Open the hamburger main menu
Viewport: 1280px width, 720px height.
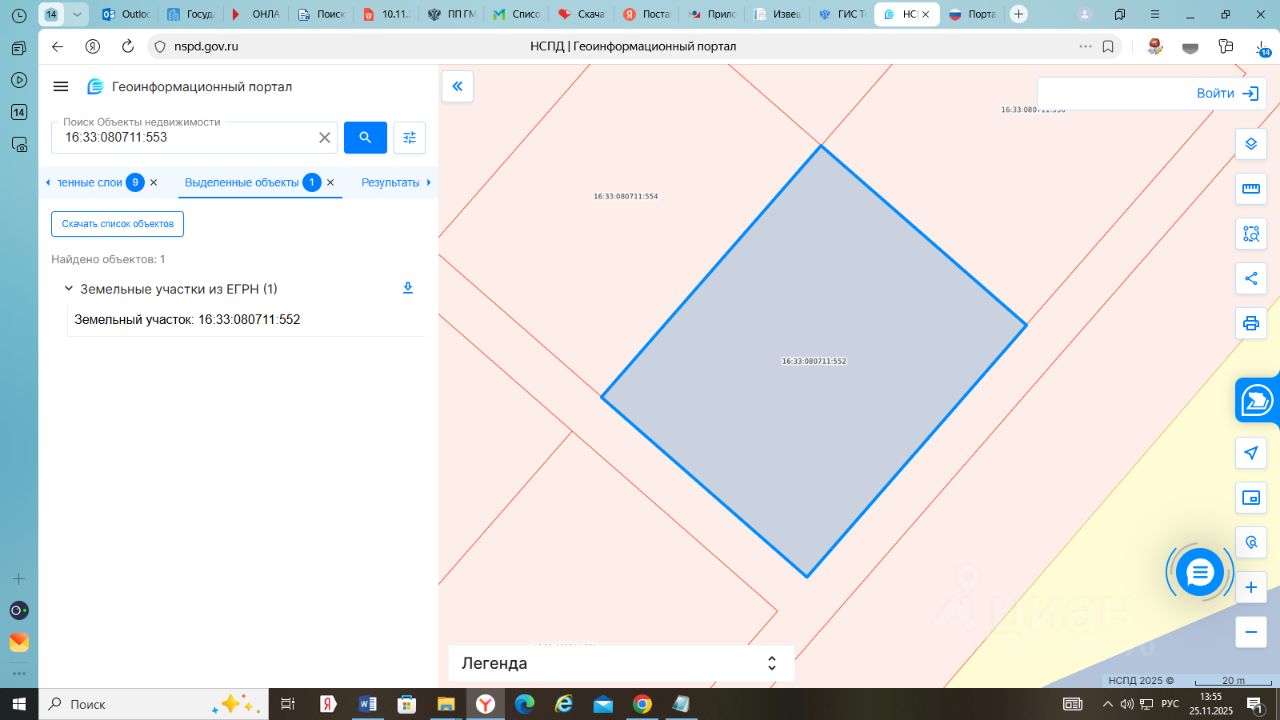(x=61, y=87)
